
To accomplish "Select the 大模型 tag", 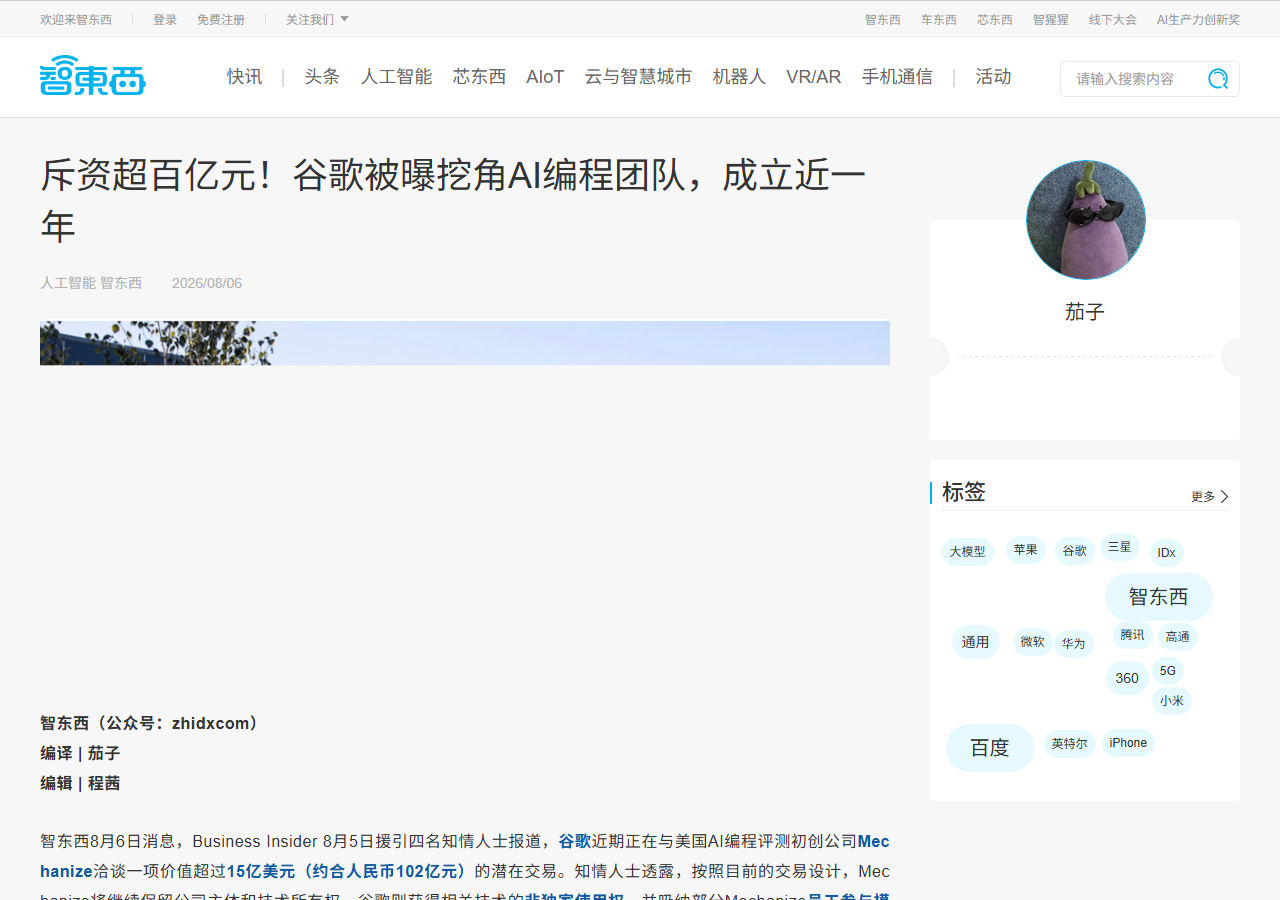I will pos(967,551).
